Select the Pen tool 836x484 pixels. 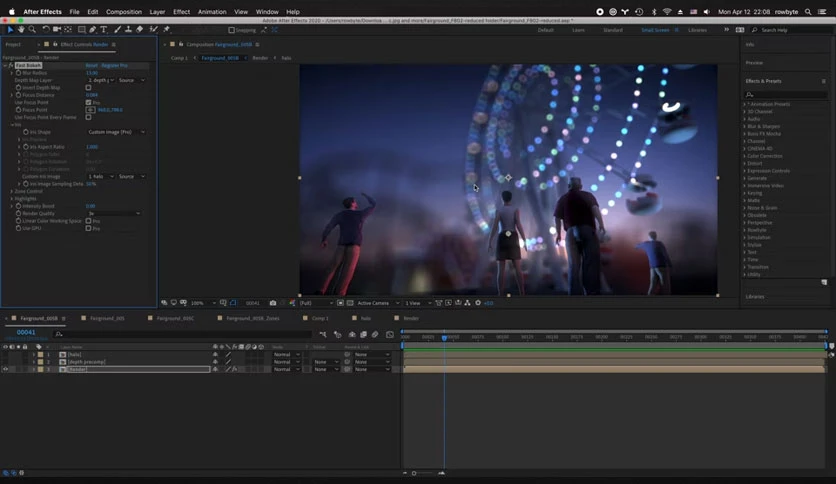pos(93,30)
